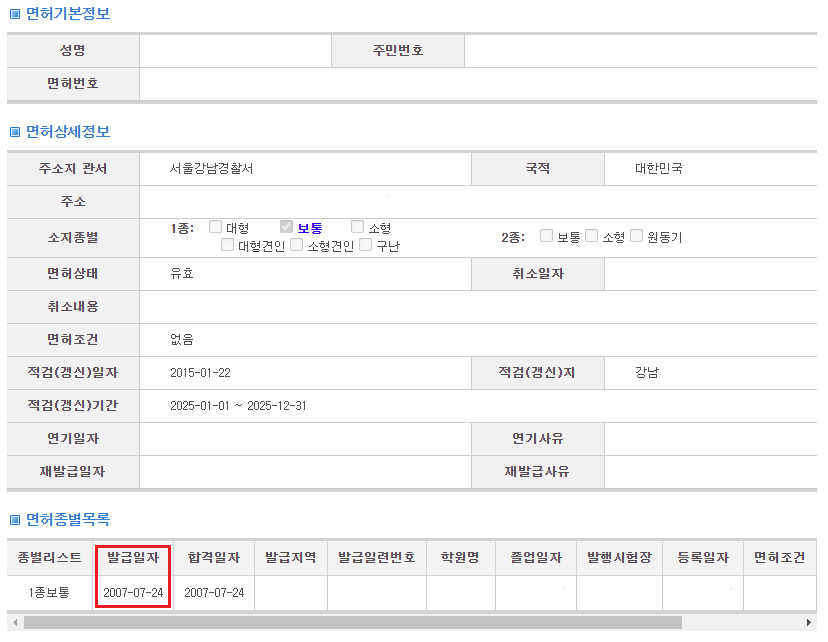Select the 1종보통 row cell

(x=49, y=593)
